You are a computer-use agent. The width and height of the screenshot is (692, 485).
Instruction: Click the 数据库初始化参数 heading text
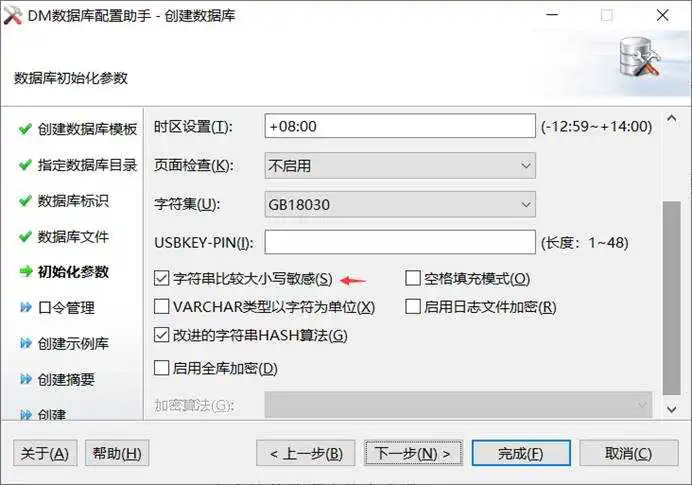click(x=71, y=78)
